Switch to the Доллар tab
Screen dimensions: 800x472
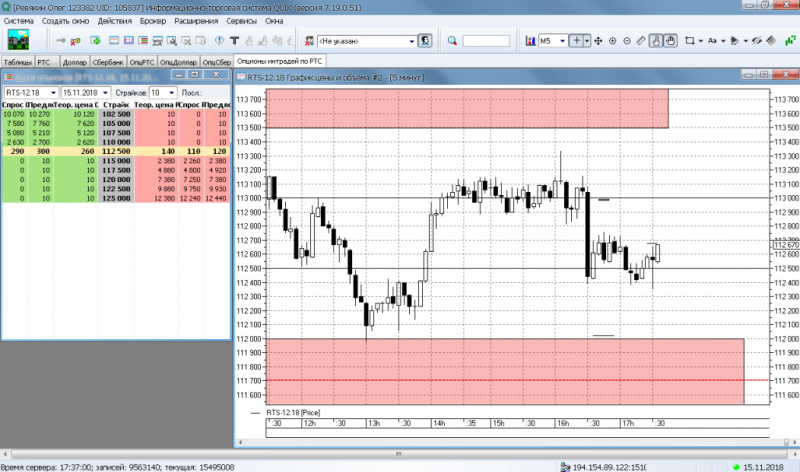tap(74, 62)
